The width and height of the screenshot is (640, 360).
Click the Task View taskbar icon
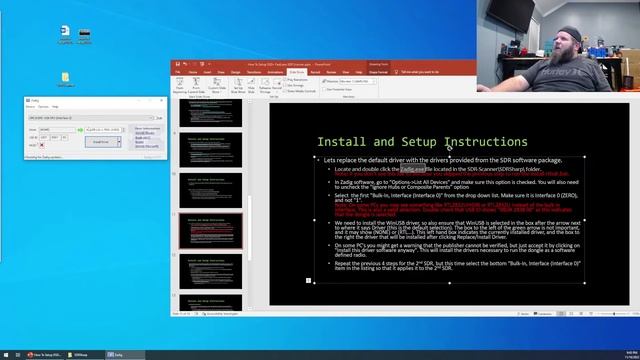[18, 355]
